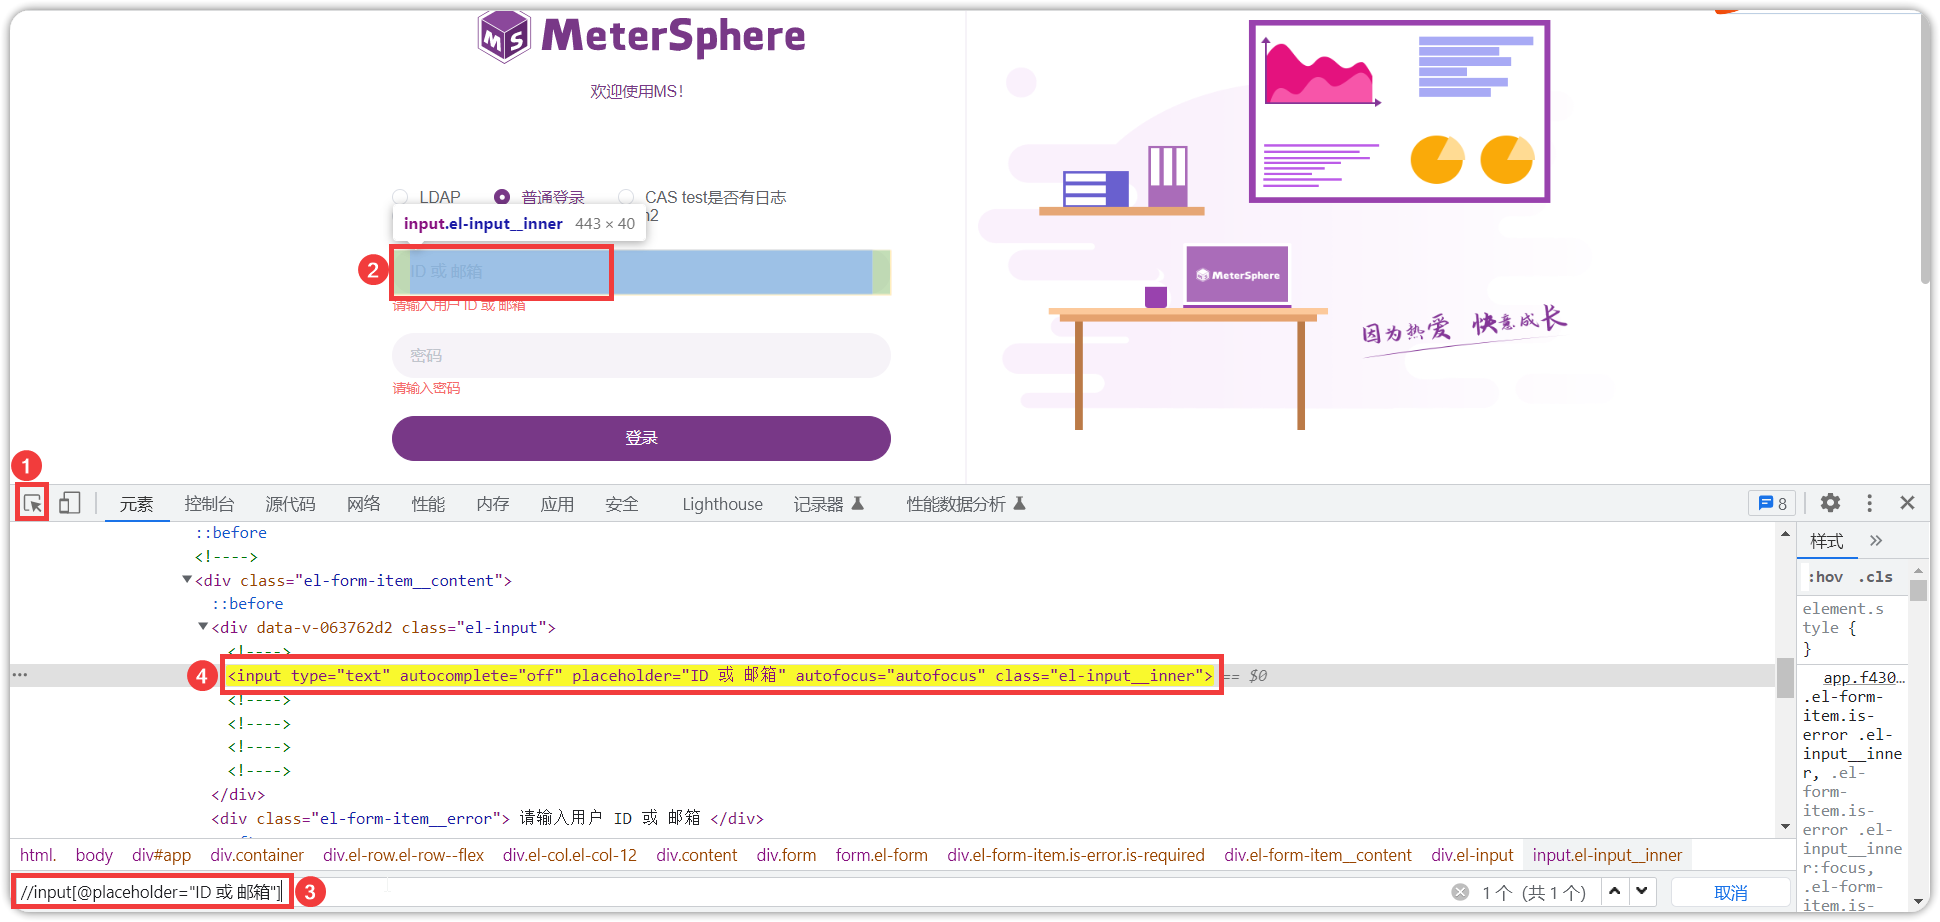Open the app.f430 stylesheet link

(1864, 677)
